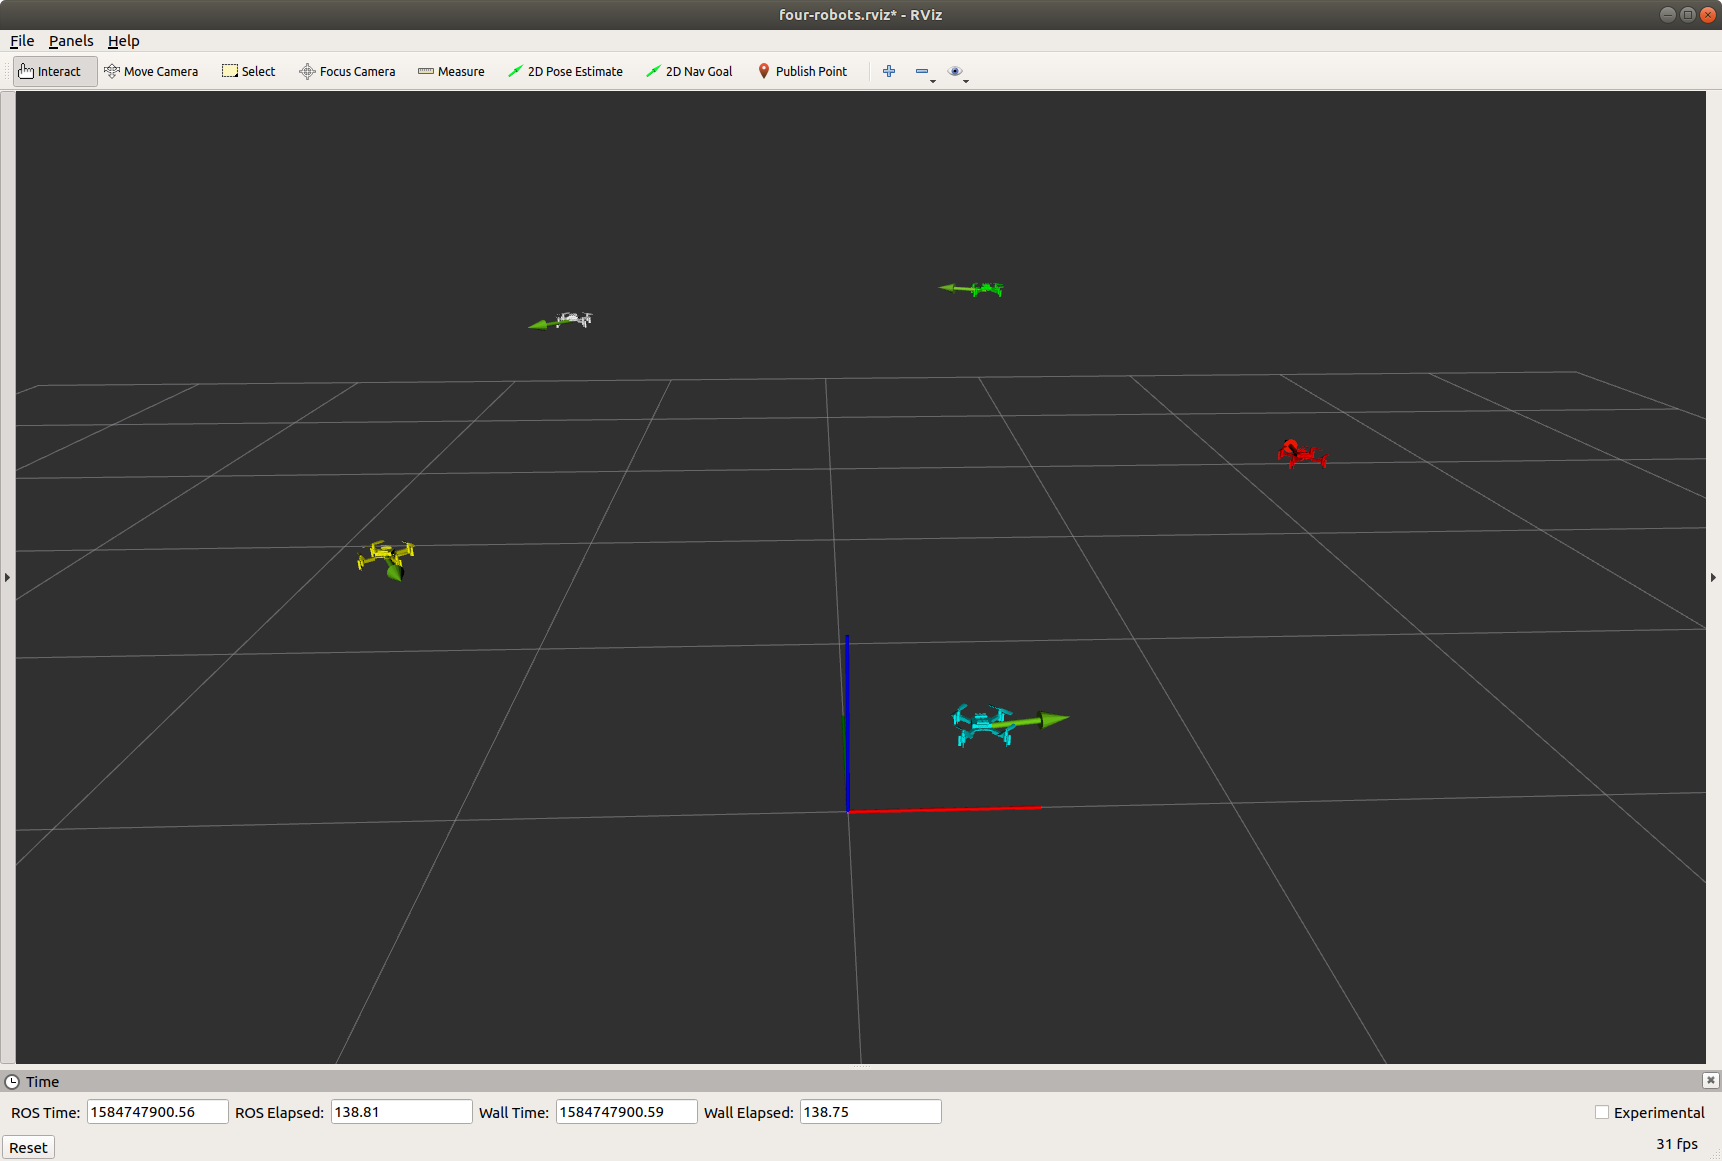The height and width of the screenshot is (1161, 1722).
Task: Activate the Focus Camera tool
Action: tap(347, 71)
